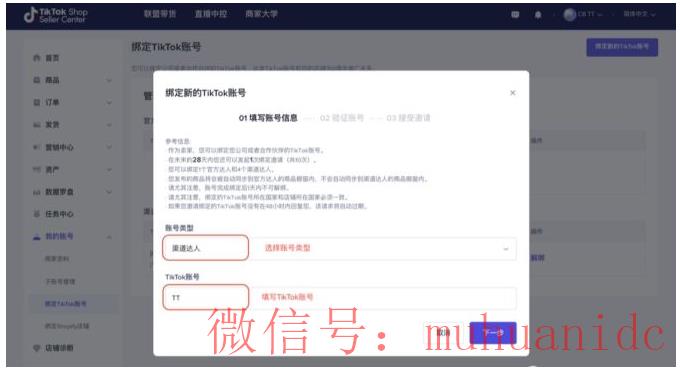The height and width of the screenshot is (371, 680).
Task: Open 商家大学 in the top navigation
Action: 262,14
